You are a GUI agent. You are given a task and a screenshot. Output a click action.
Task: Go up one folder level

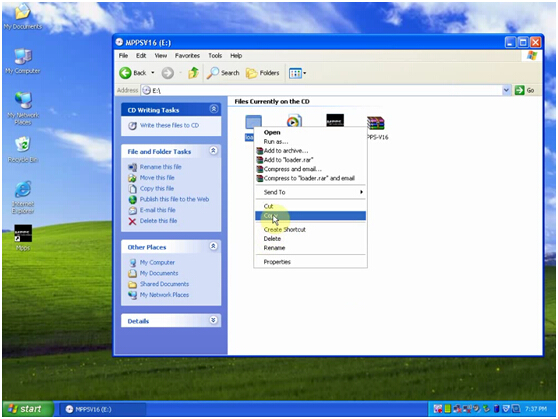193,73
